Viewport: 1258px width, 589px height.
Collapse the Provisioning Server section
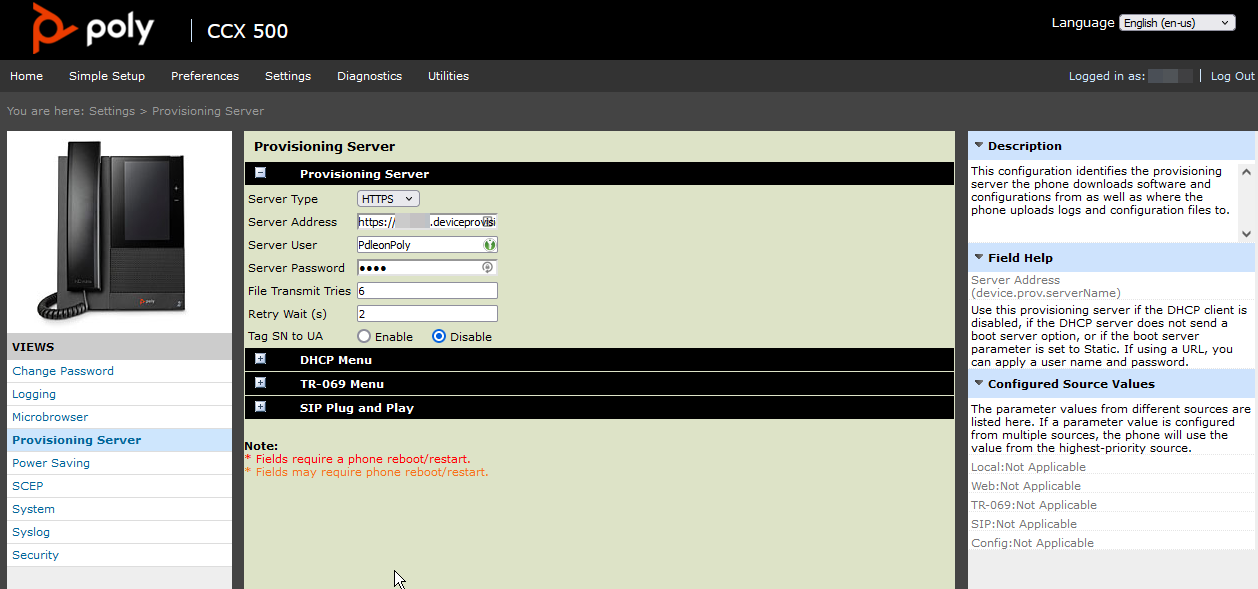[x=261, y=173]
